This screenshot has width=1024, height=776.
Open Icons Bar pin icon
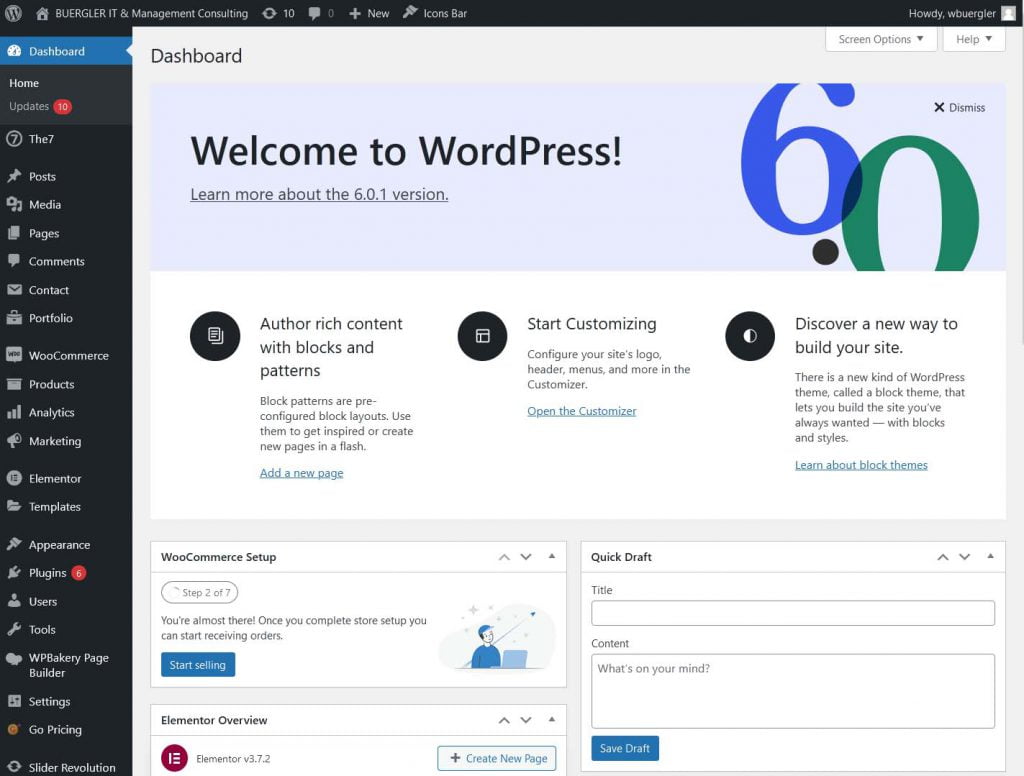[x=410, y=12]
